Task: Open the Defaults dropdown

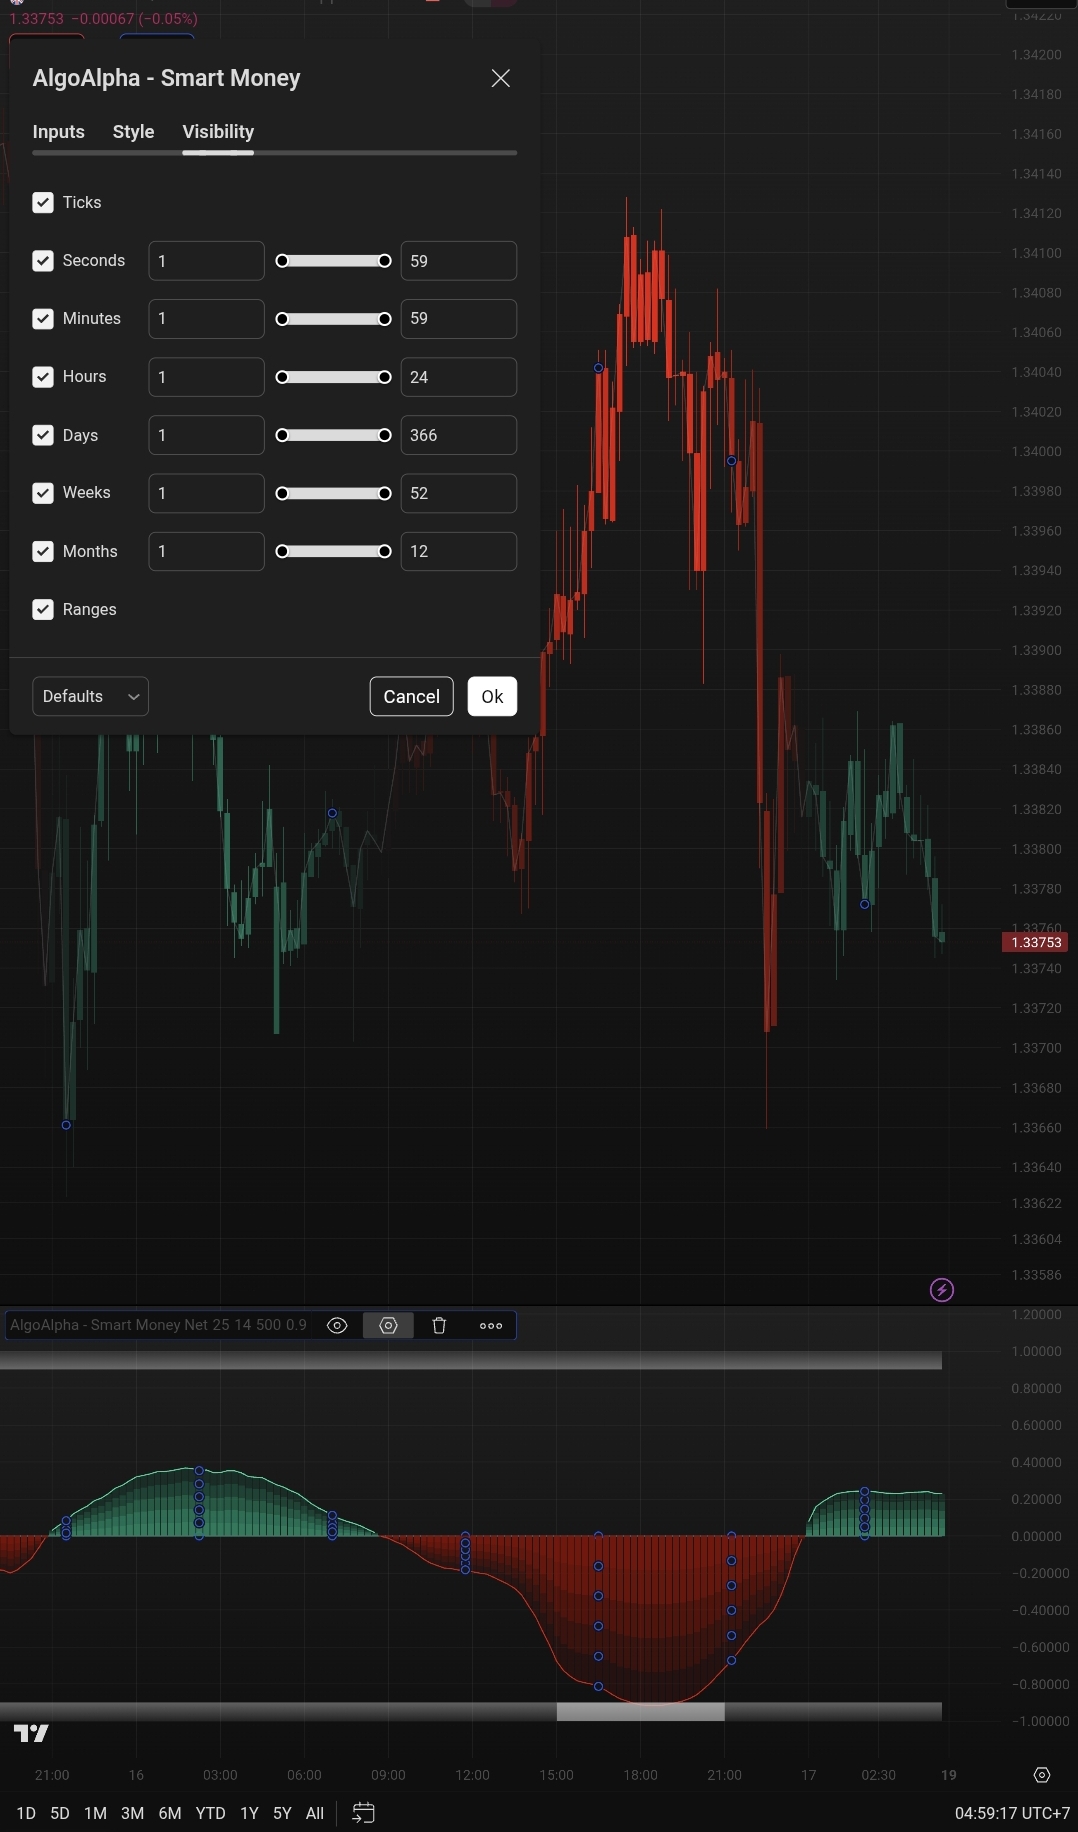Action: coord(90,696)
